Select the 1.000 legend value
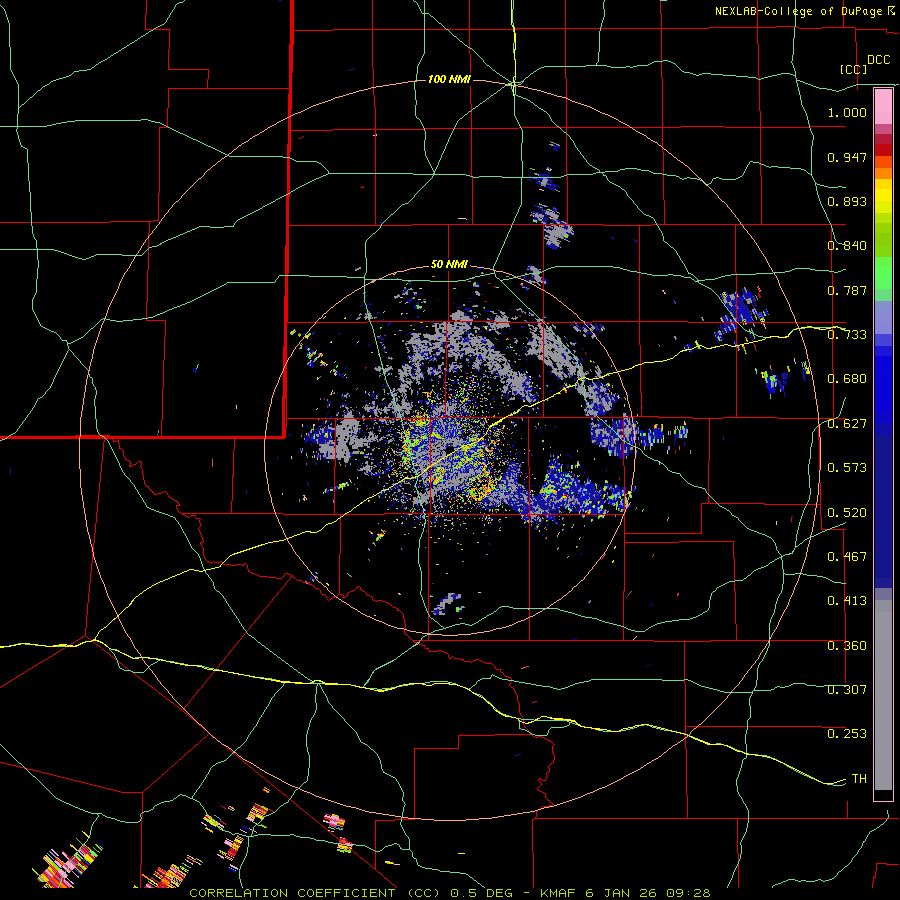Image resolution: width=900 pixels, height=900 pixels. [x=847, y=112]
